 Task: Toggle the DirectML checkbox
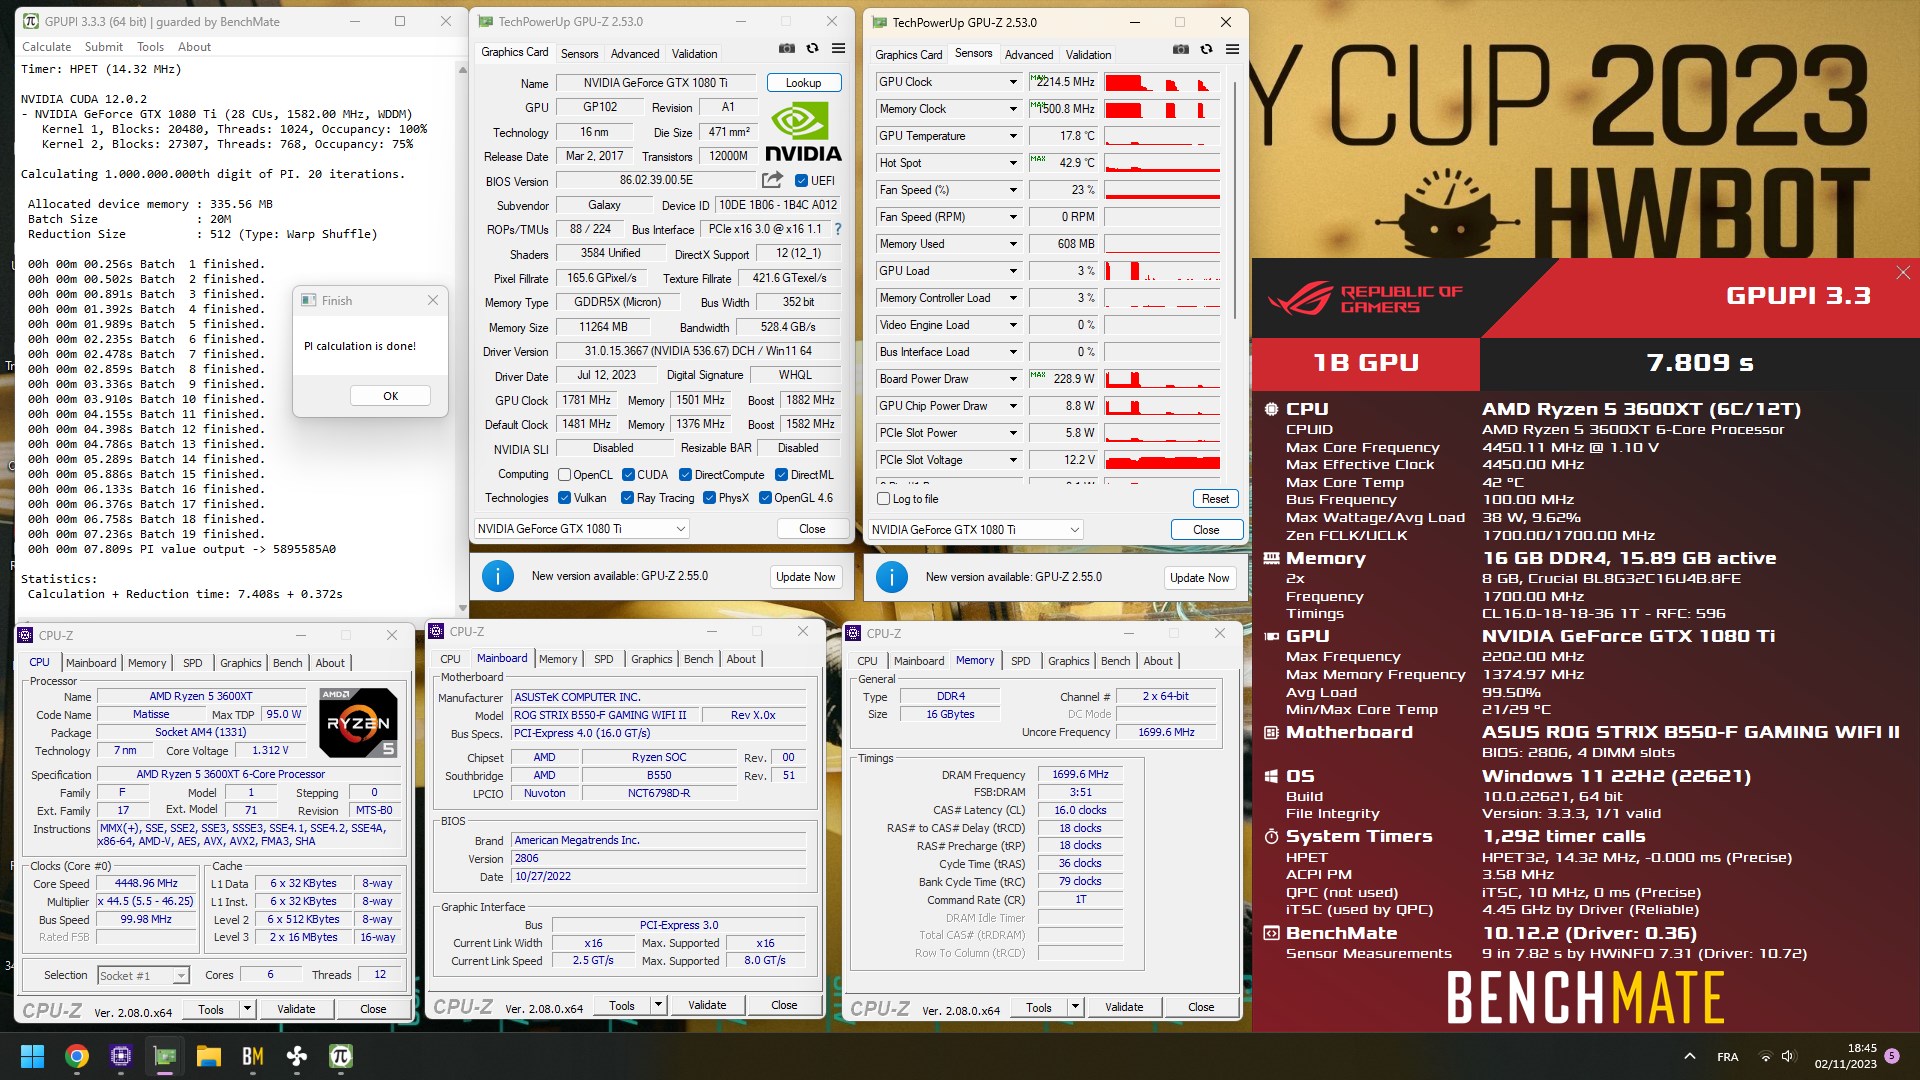tap(781, 475)
